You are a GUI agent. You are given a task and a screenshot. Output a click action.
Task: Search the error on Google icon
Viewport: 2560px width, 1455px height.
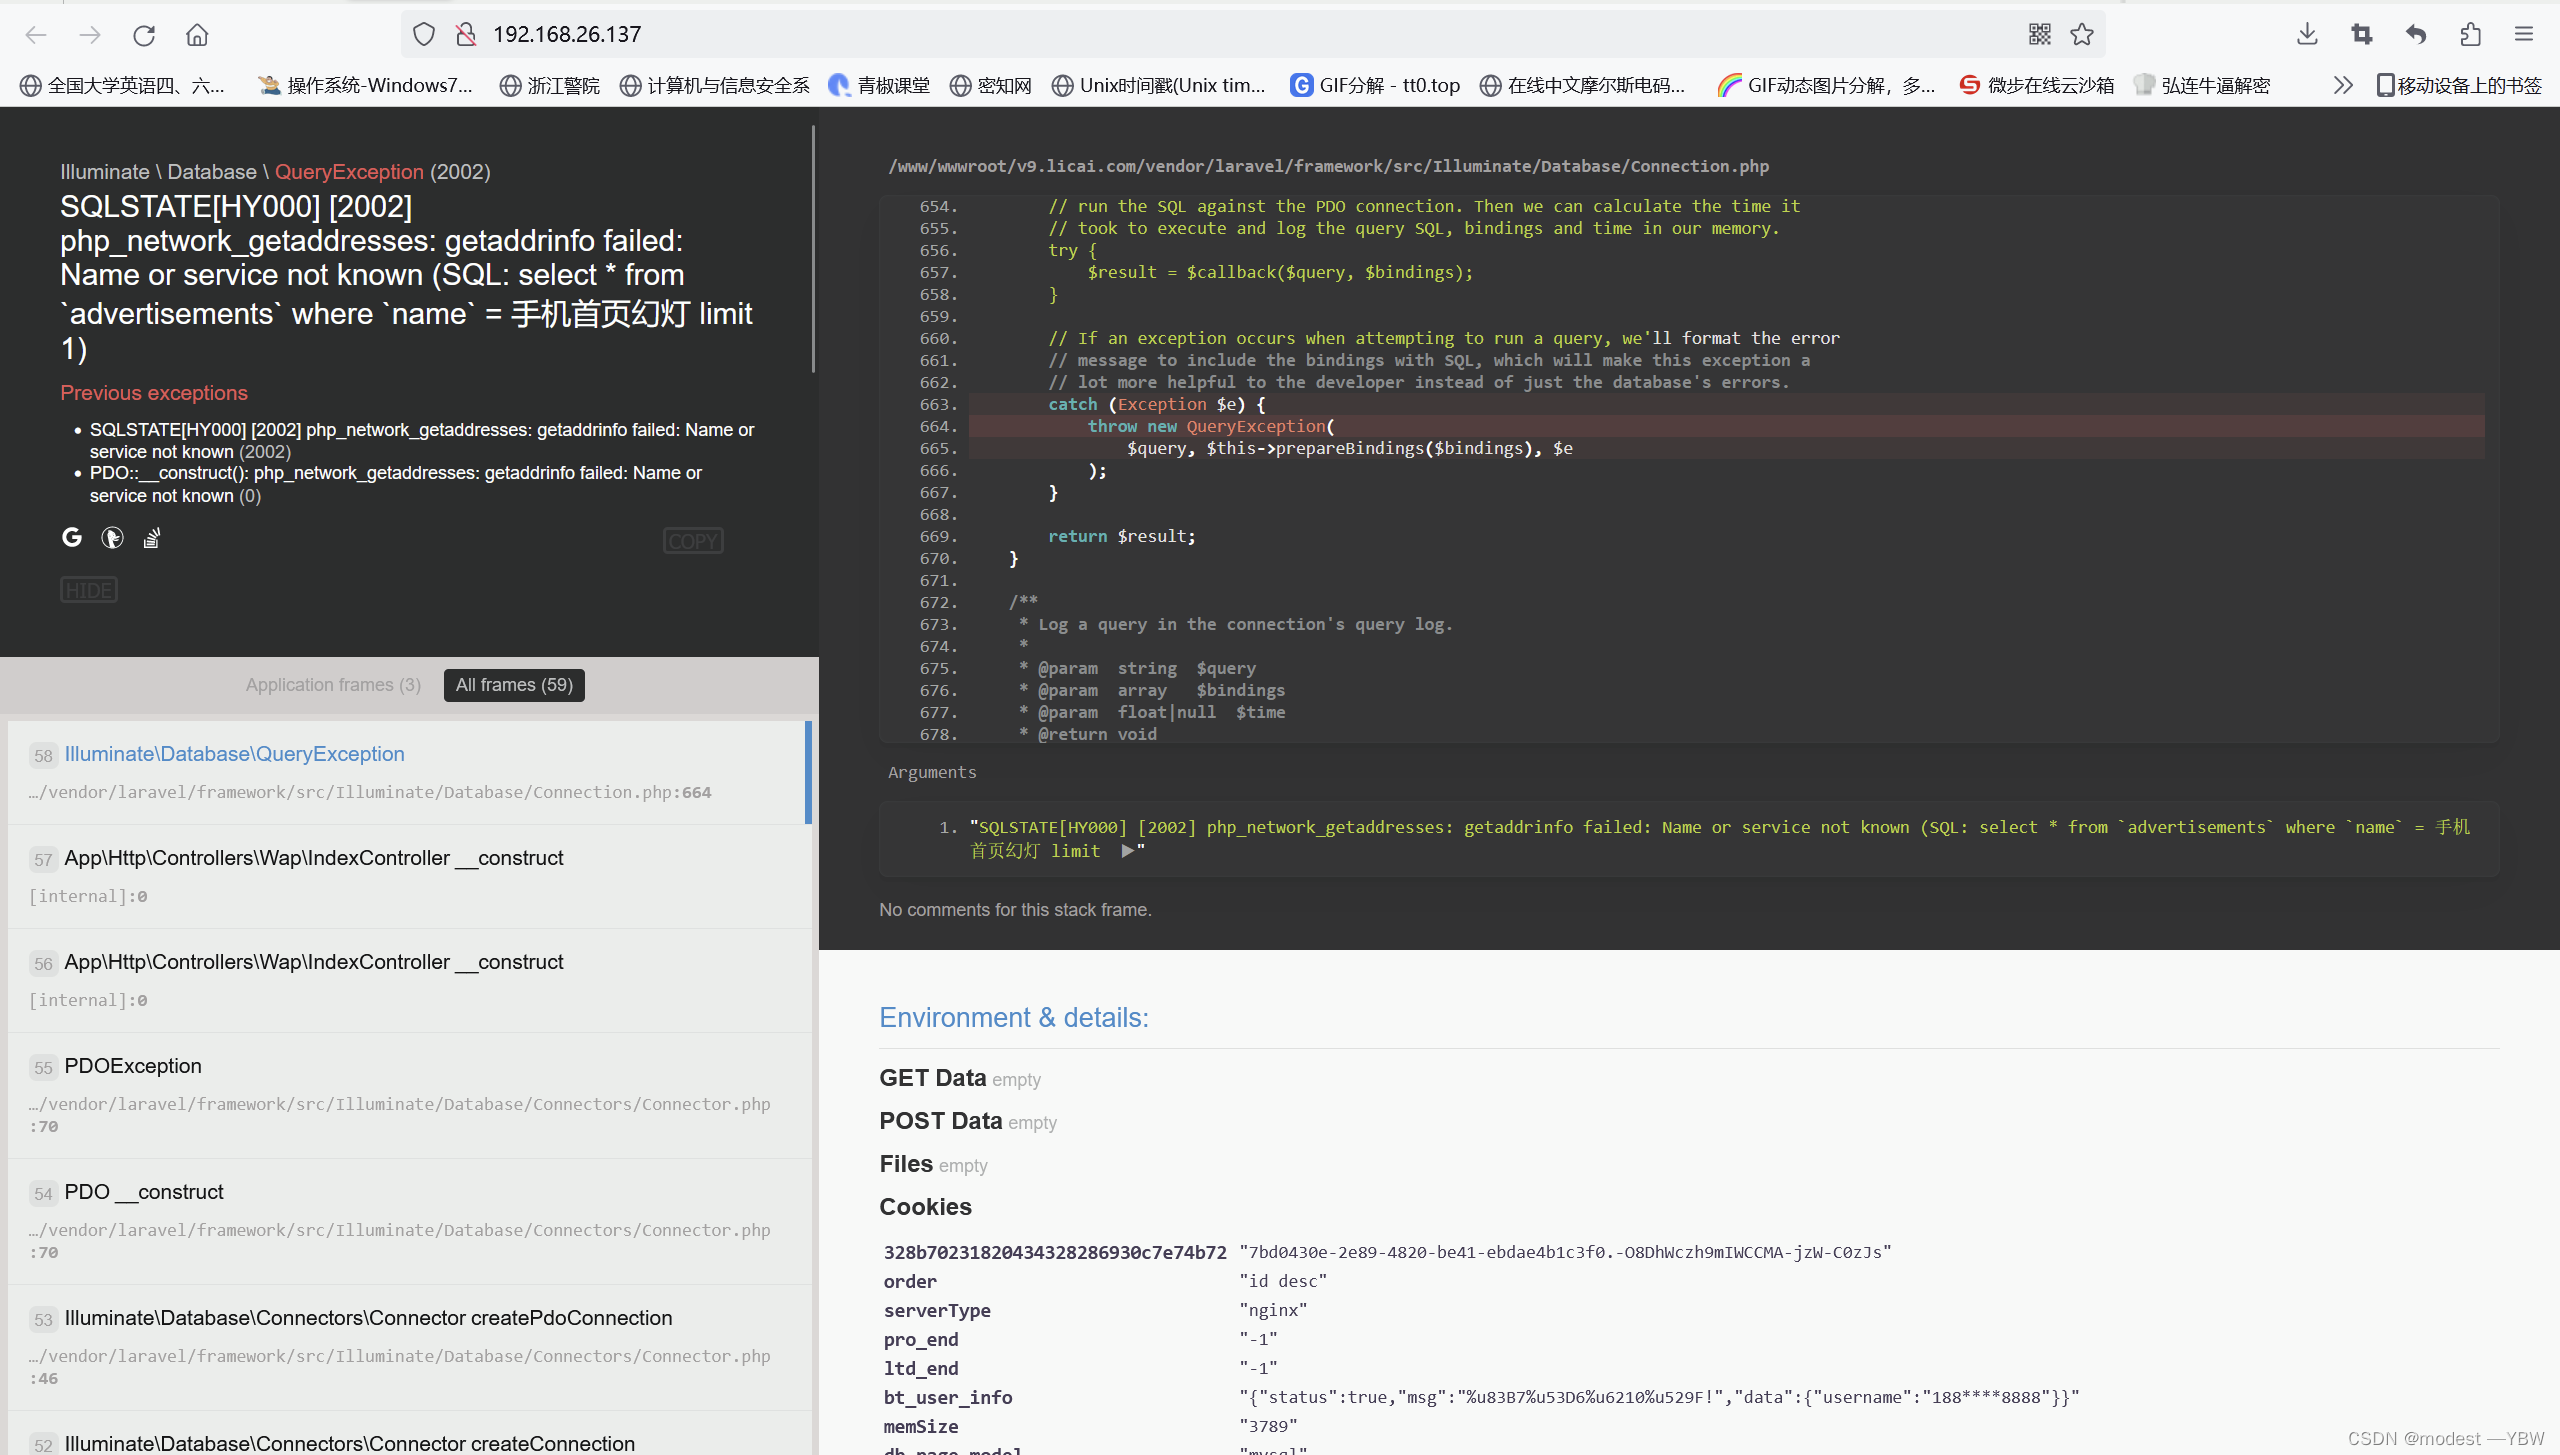72,538
